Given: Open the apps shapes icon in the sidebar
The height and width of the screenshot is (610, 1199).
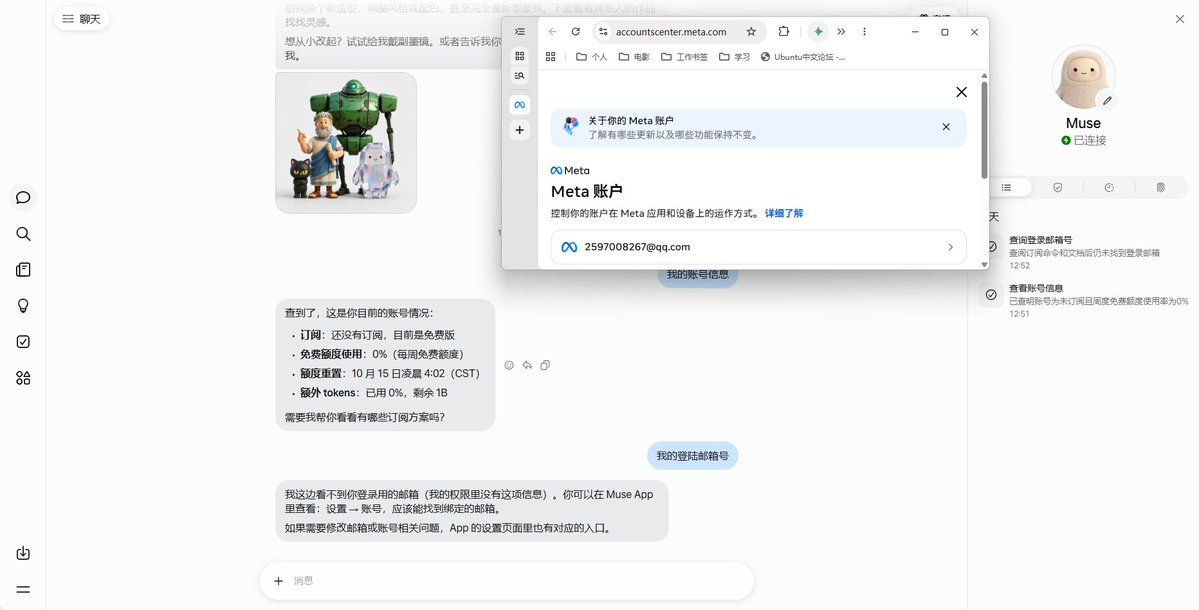Looking at the screenshot, I should pyautogui.click(x=23, y=378).
